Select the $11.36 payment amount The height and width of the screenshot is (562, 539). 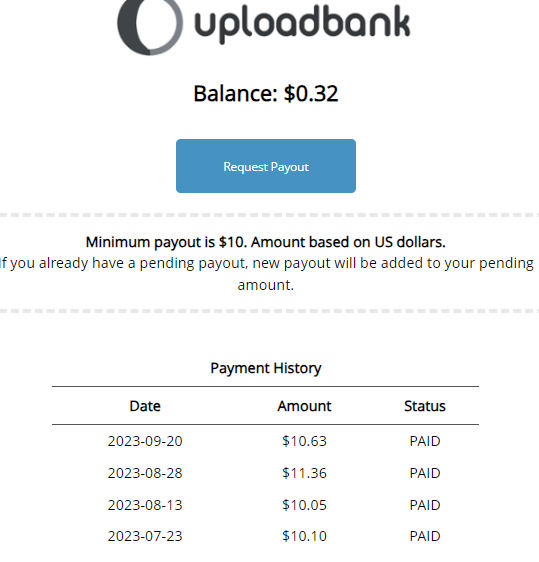(304, 473)
